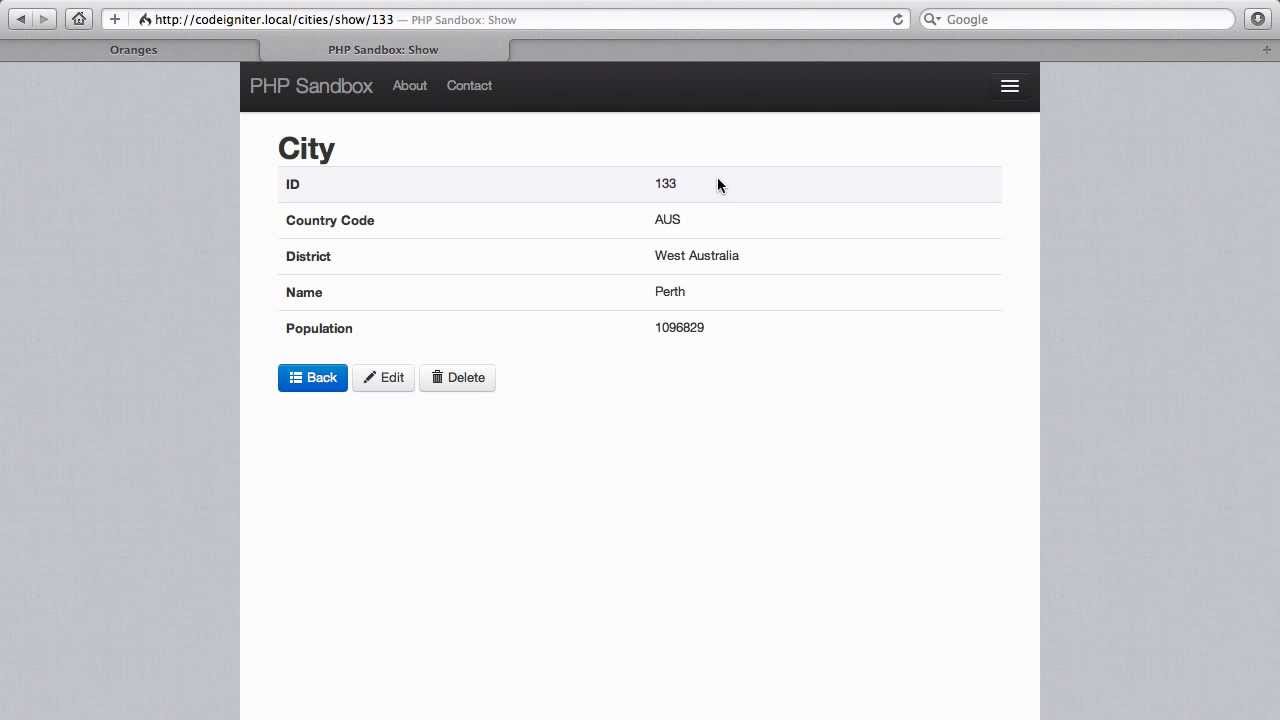The height and width of the screenshot is (720, 1280).
Task: Select the PHP Sandbox: Show tab
Action: pos(383,49)
